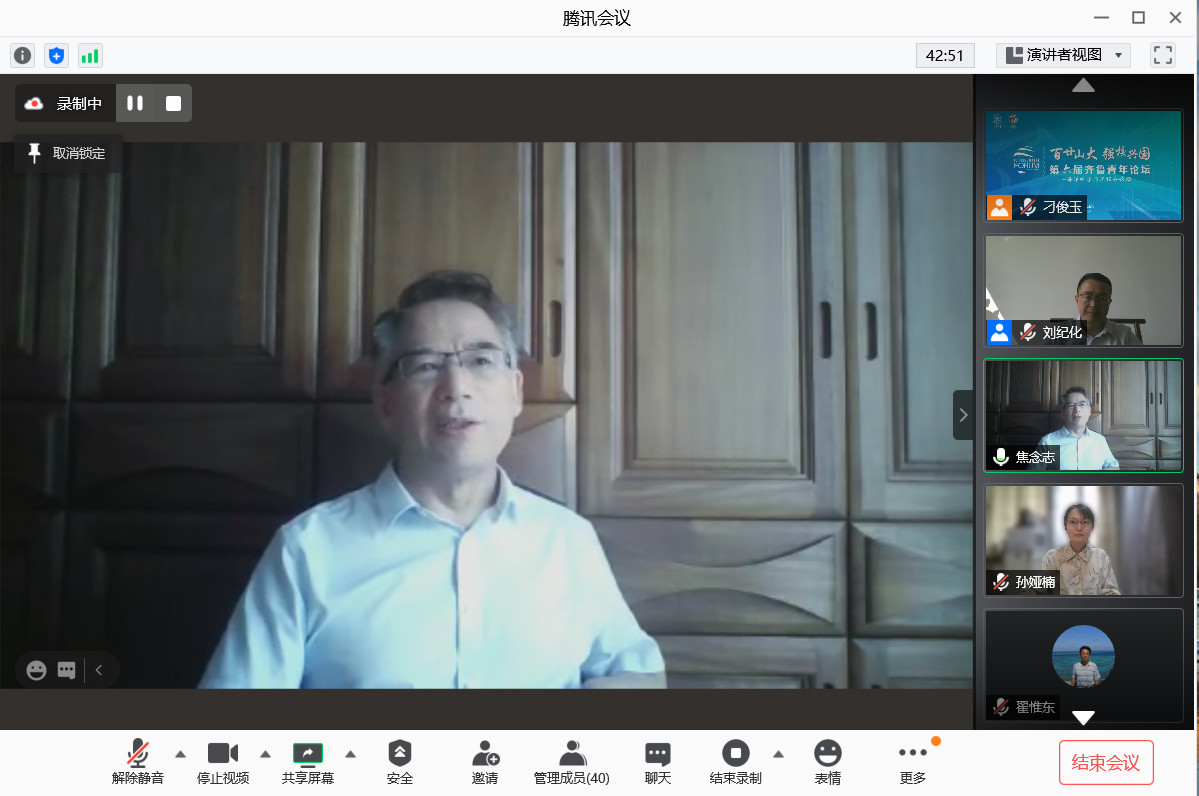
Task: Enter full screen mode
Action: click(1162, 55)
